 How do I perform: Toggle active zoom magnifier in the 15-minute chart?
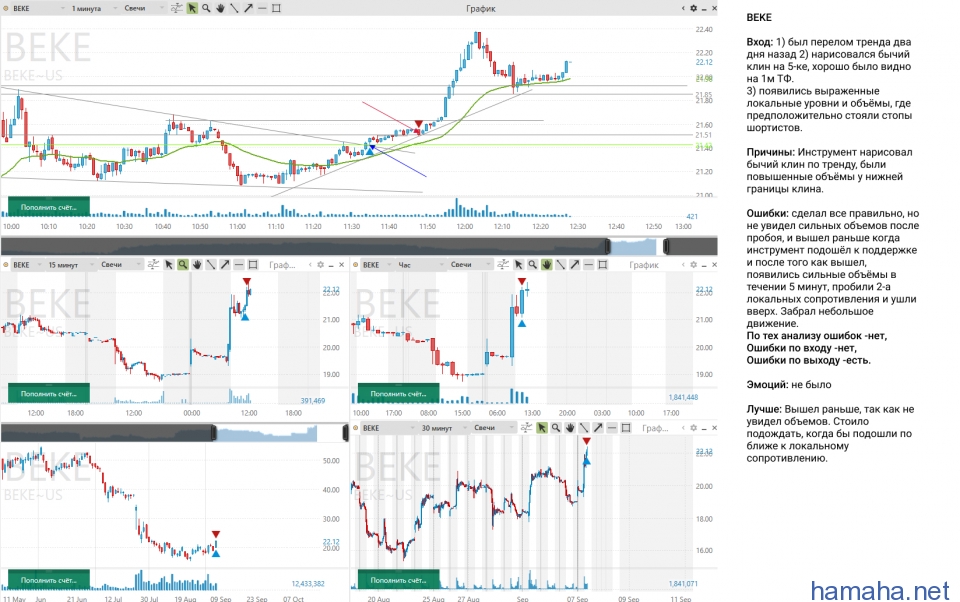(x=182, y=265)
